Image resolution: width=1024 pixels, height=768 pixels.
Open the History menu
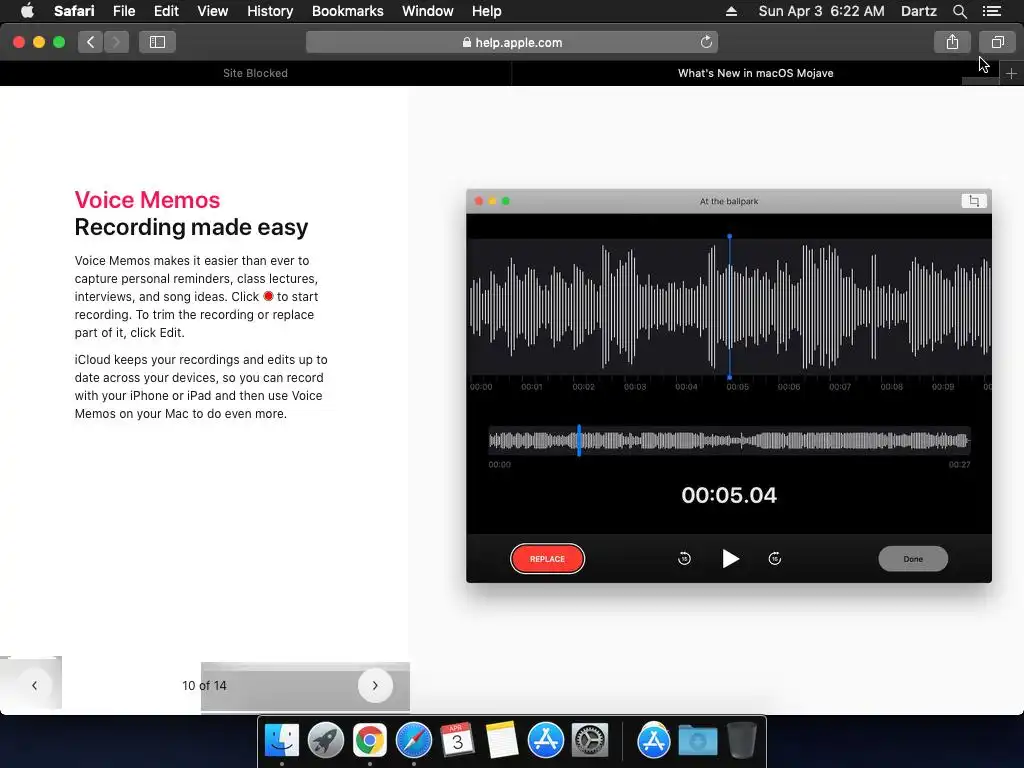click(x=270, y=11)
